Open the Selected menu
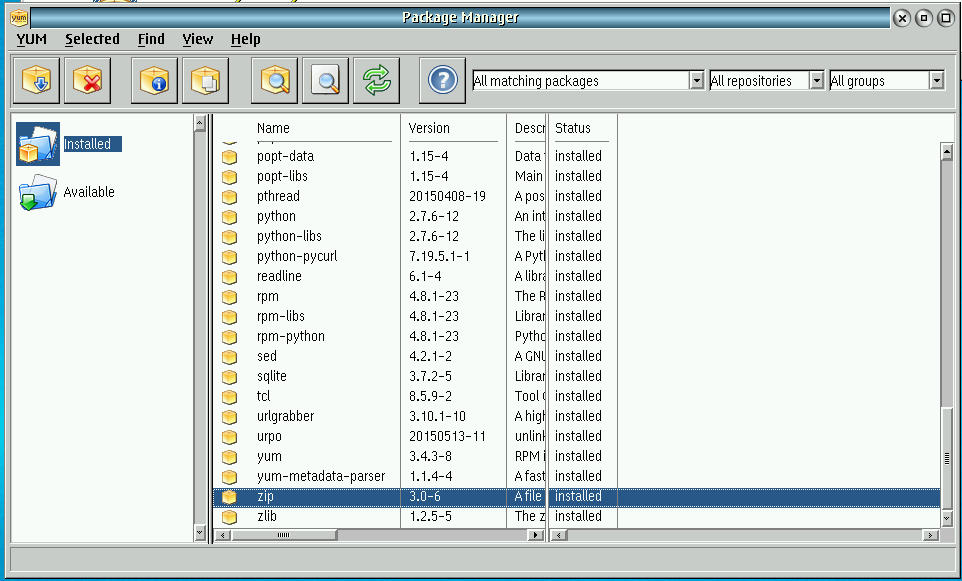 (x=92, y=39)
